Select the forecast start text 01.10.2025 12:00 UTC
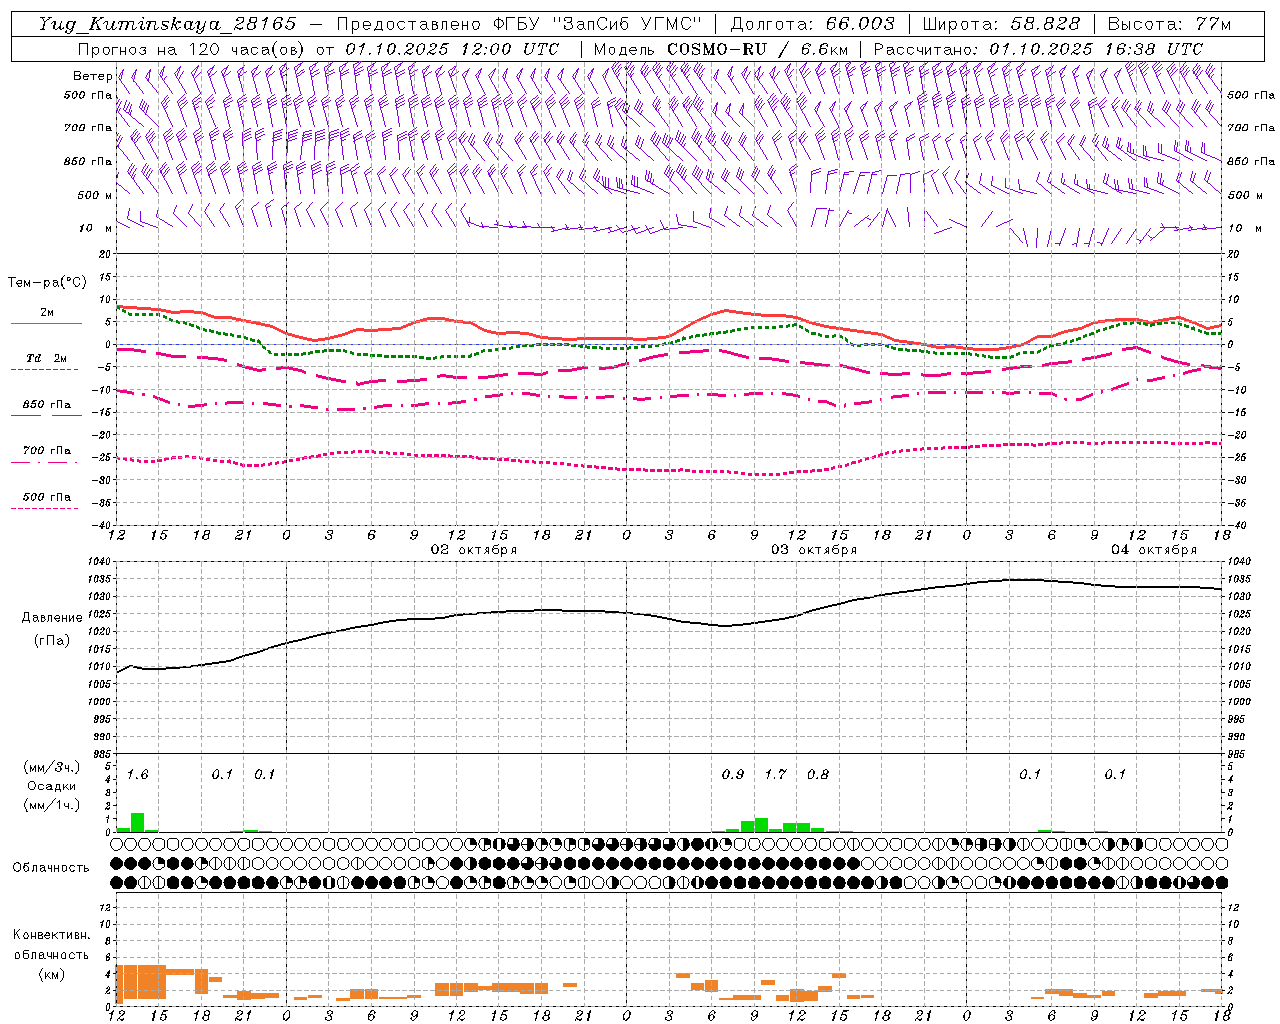 (452, 49)
